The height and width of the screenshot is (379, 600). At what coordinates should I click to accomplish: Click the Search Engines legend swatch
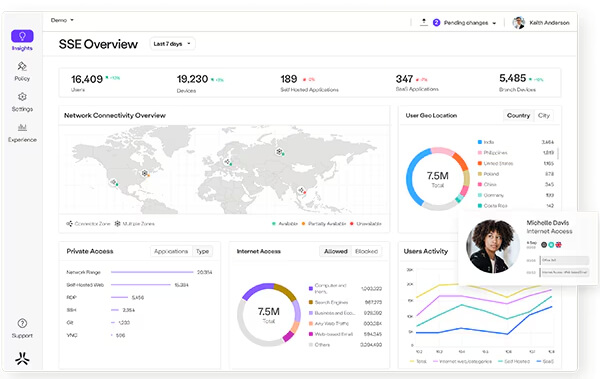[x=311, y=302]
